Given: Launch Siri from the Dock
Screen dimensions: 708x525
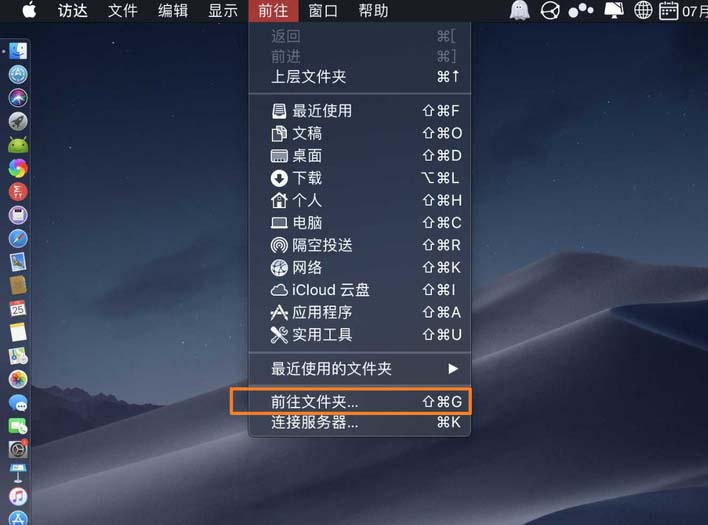Looking at the screenshot, I should pyautogui.click(x=18, y=98).
